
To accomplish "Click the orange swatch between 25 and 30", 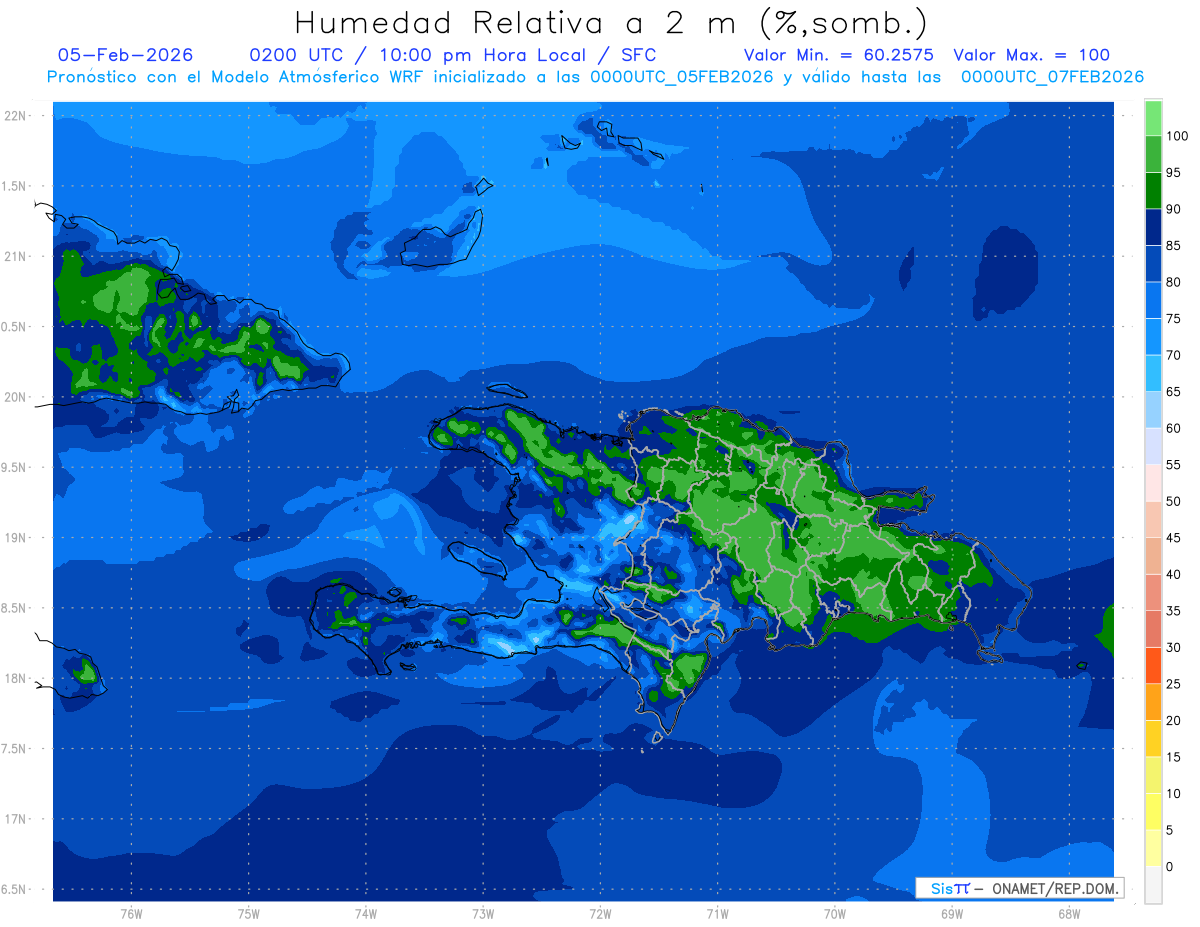I will 1153,665.
